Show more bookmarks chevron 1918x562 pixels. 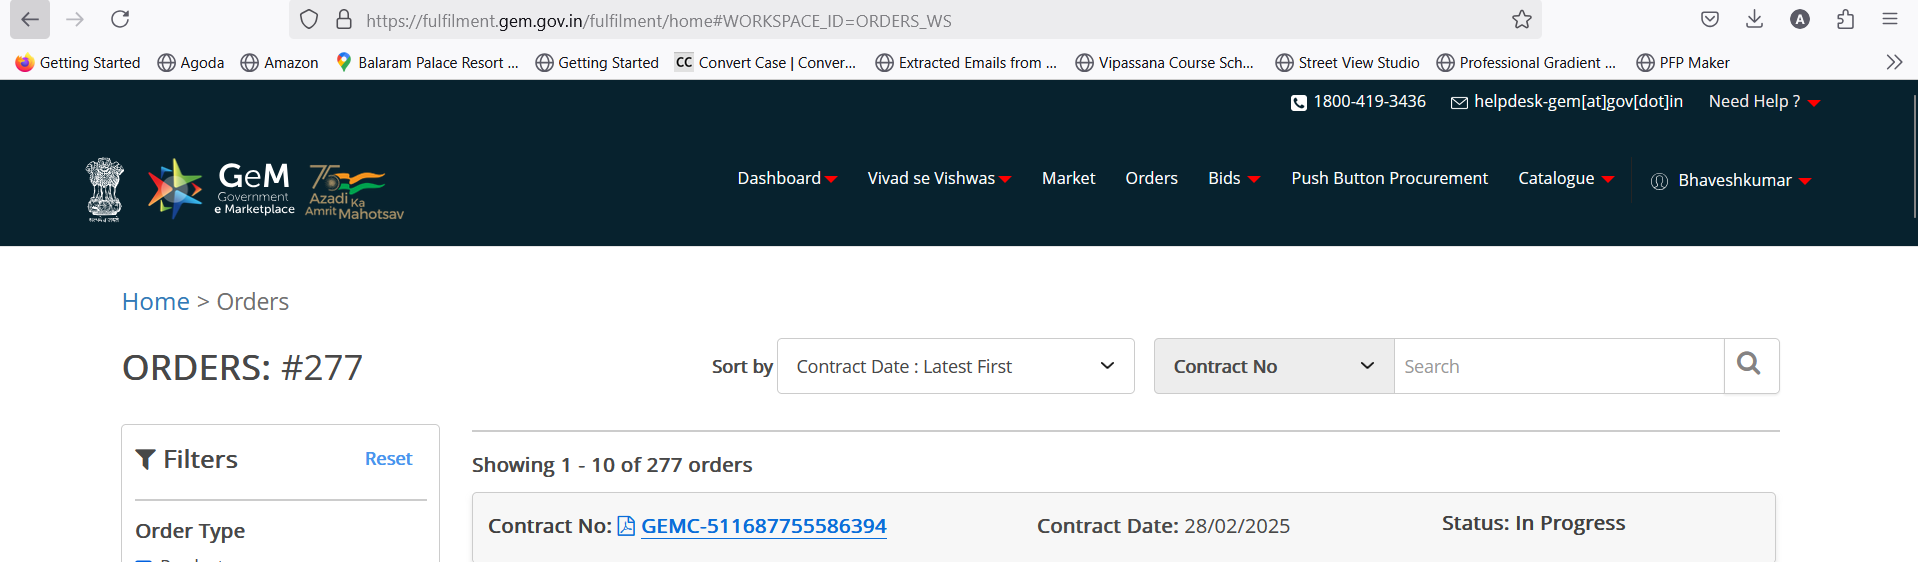click(x=1894, y=62)
